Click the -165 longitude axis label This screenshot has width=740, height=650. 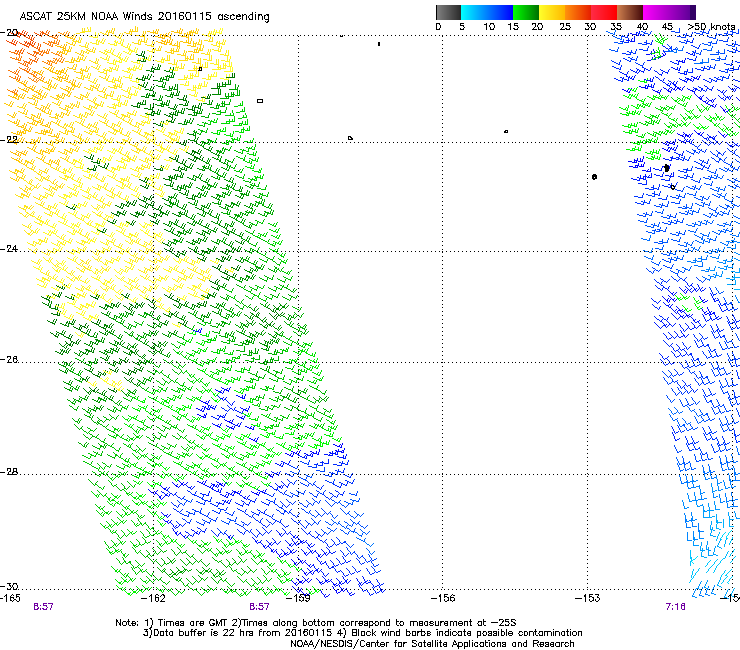click(x=10, y=598)
